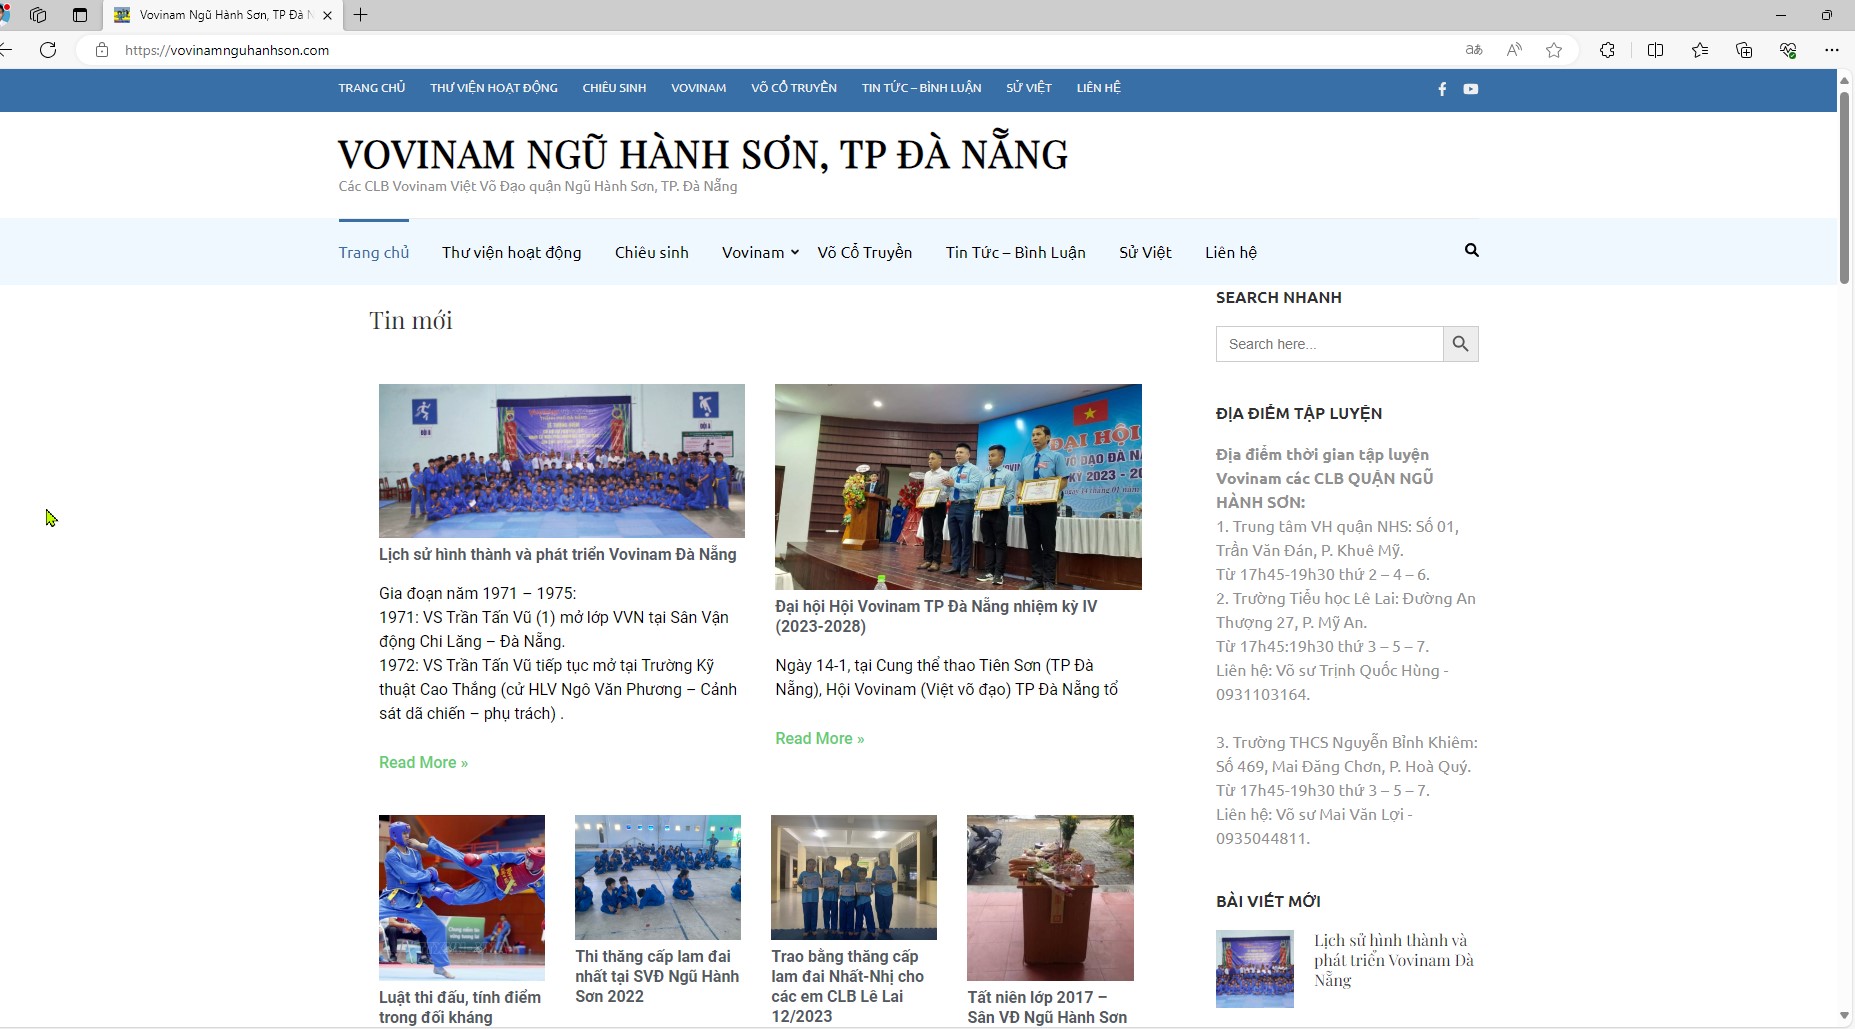Select VÕ CỔ TRUYỀN in top bar
The image size is (1855, 1029).
tap(794, 88)
